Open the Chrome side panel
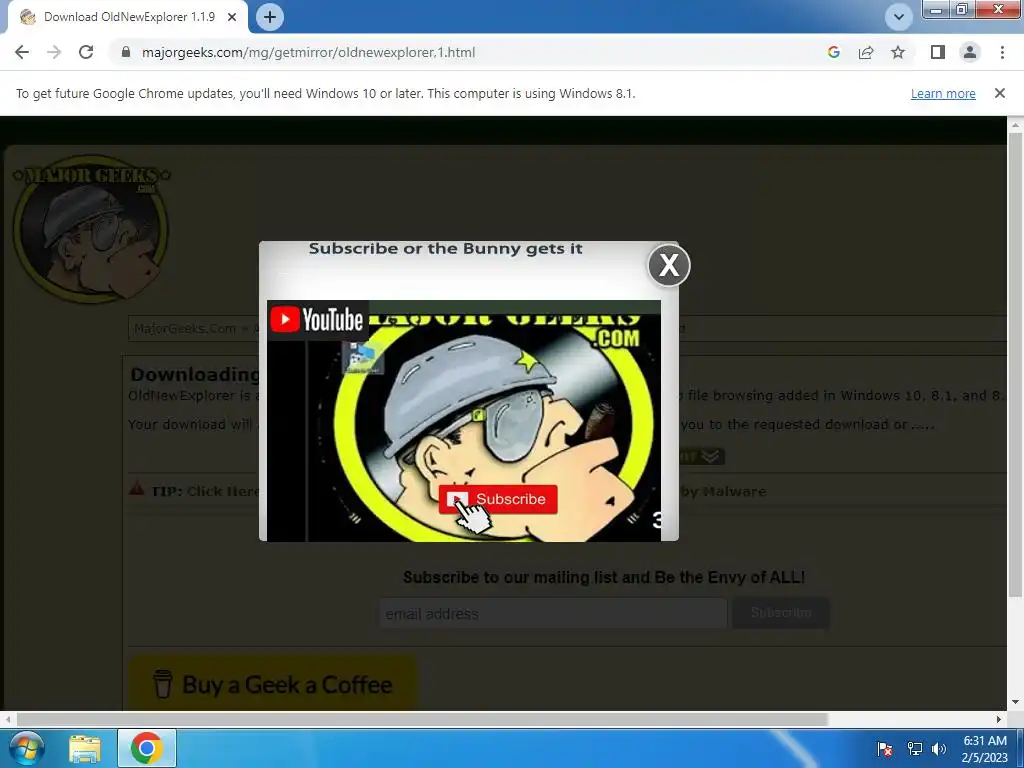This screenshot has height=768, width=1024. coord(938,52)
